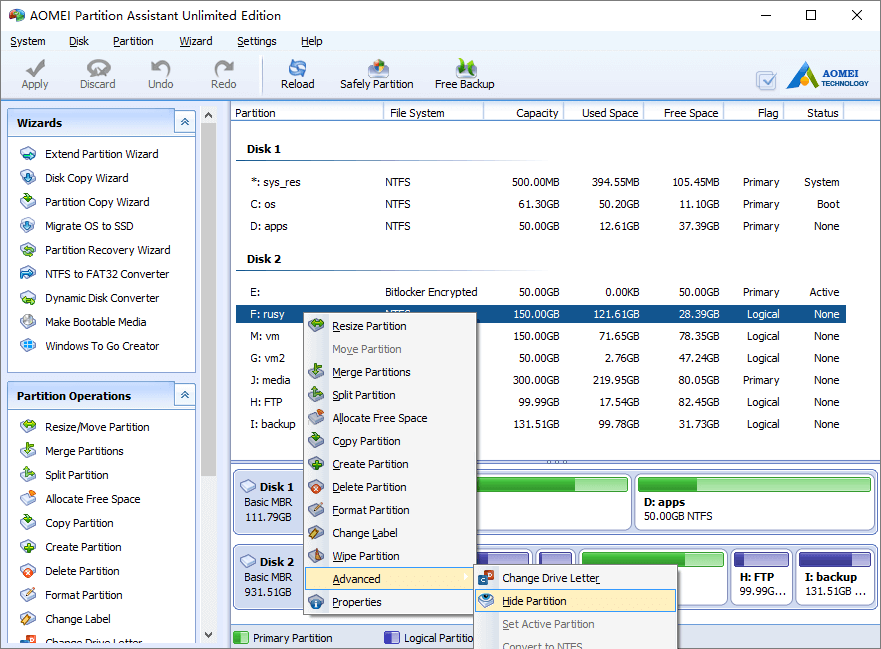Sort by Free Space column header
The width and height of the screenshot is (881, 649).
(x=684, y=113)
